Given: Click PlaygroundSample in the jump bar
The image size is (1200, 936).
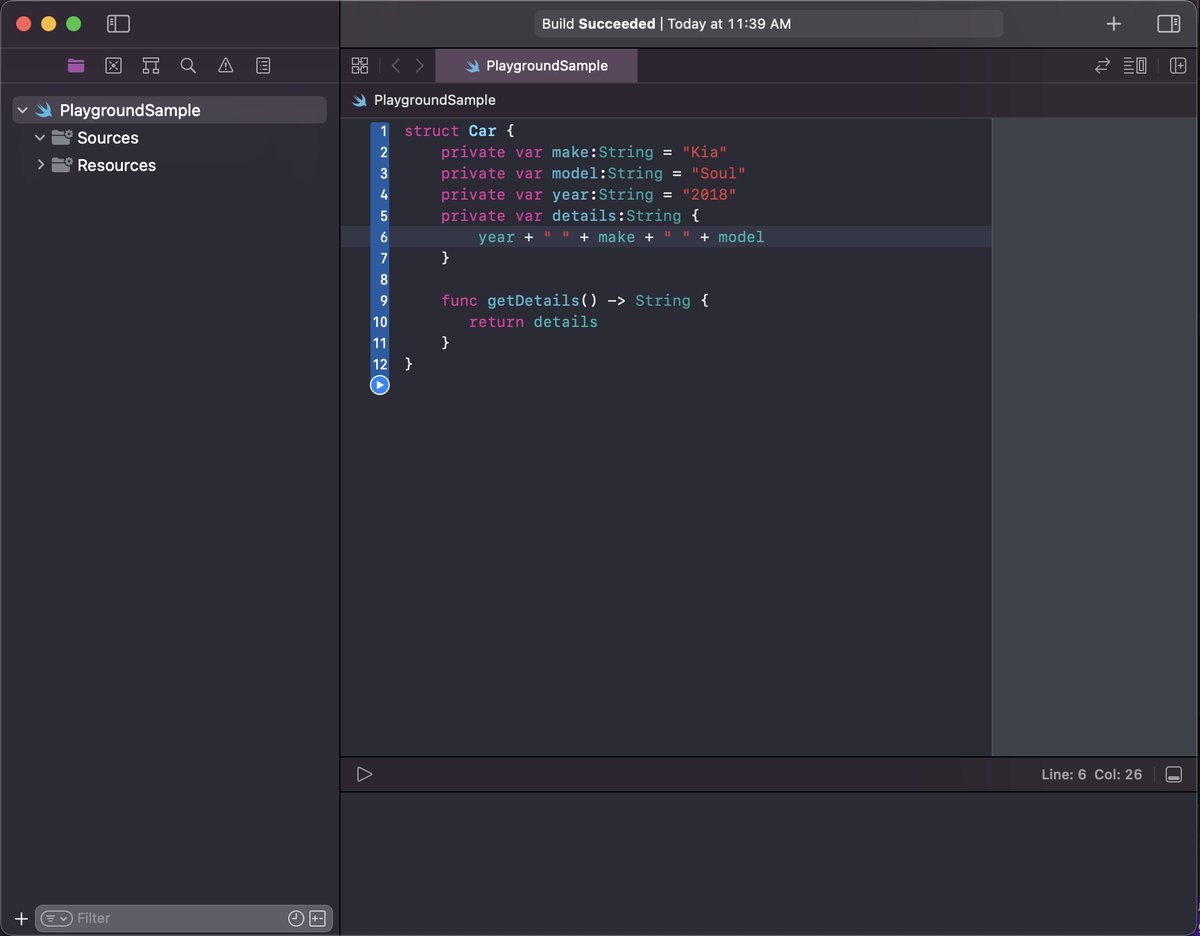Looking at the screenshot, I should [x=434, y=100].
